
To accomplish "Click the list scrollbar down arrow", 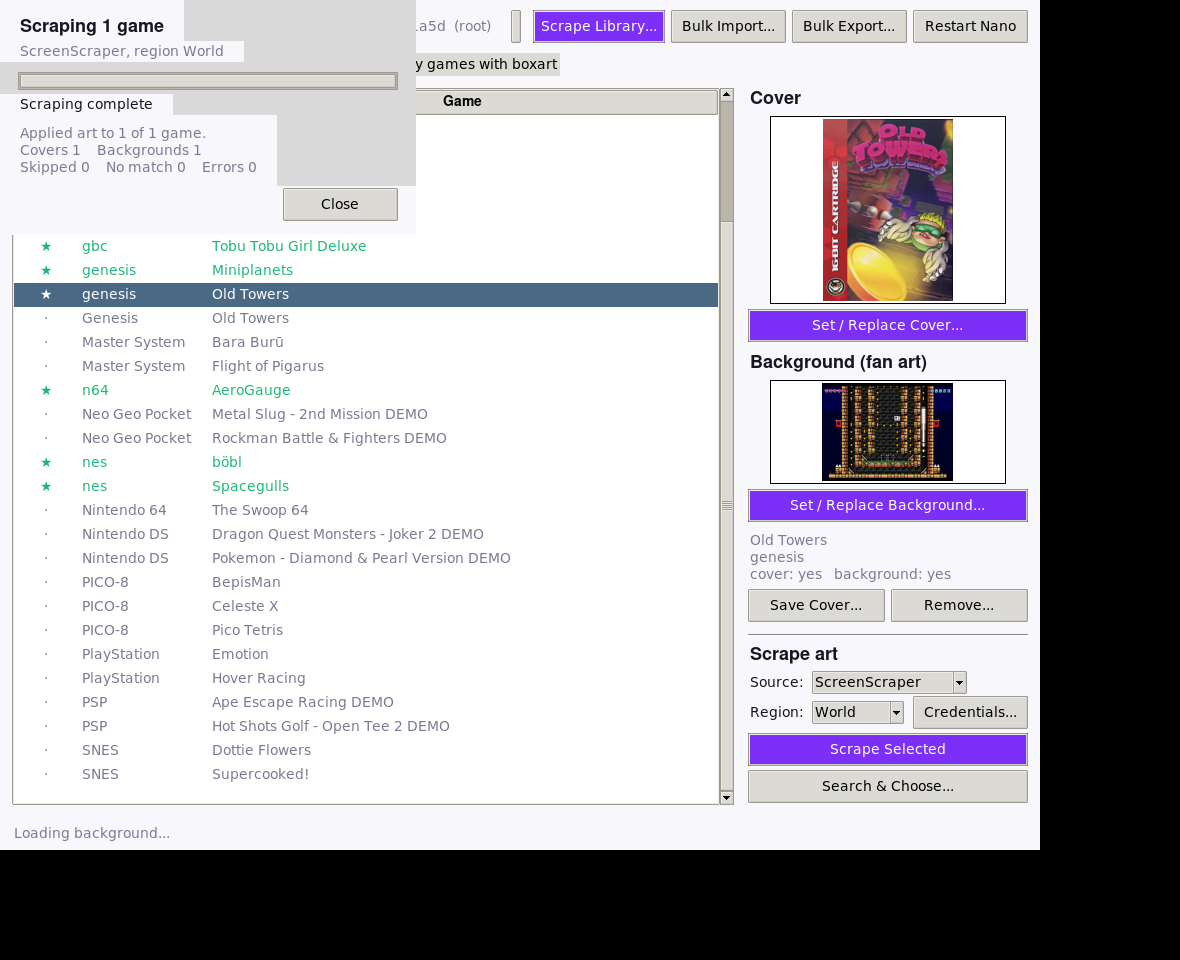I will pyautogui.click(x=726, y=797).
